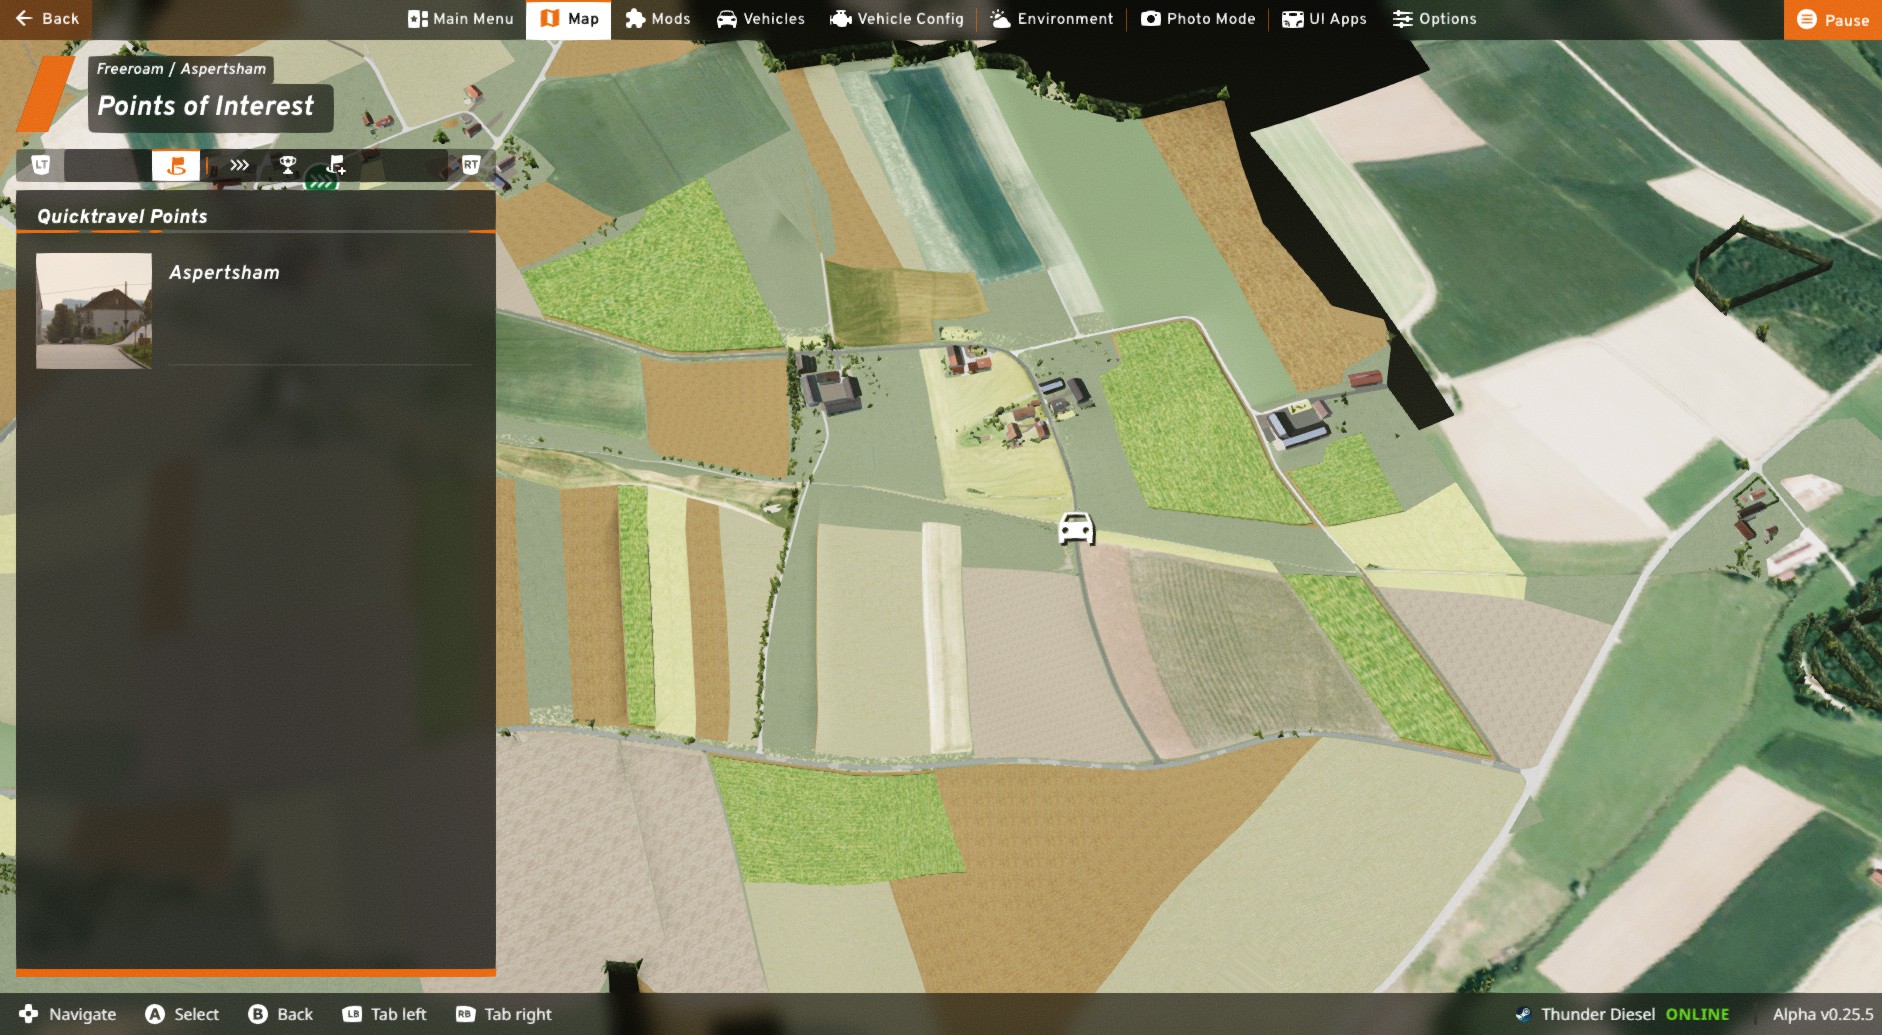Open the Vehicles tab
Image resolution: width=1882 pixels, height=1035 pixels.
pyautogui.click(x=761, y=19)
